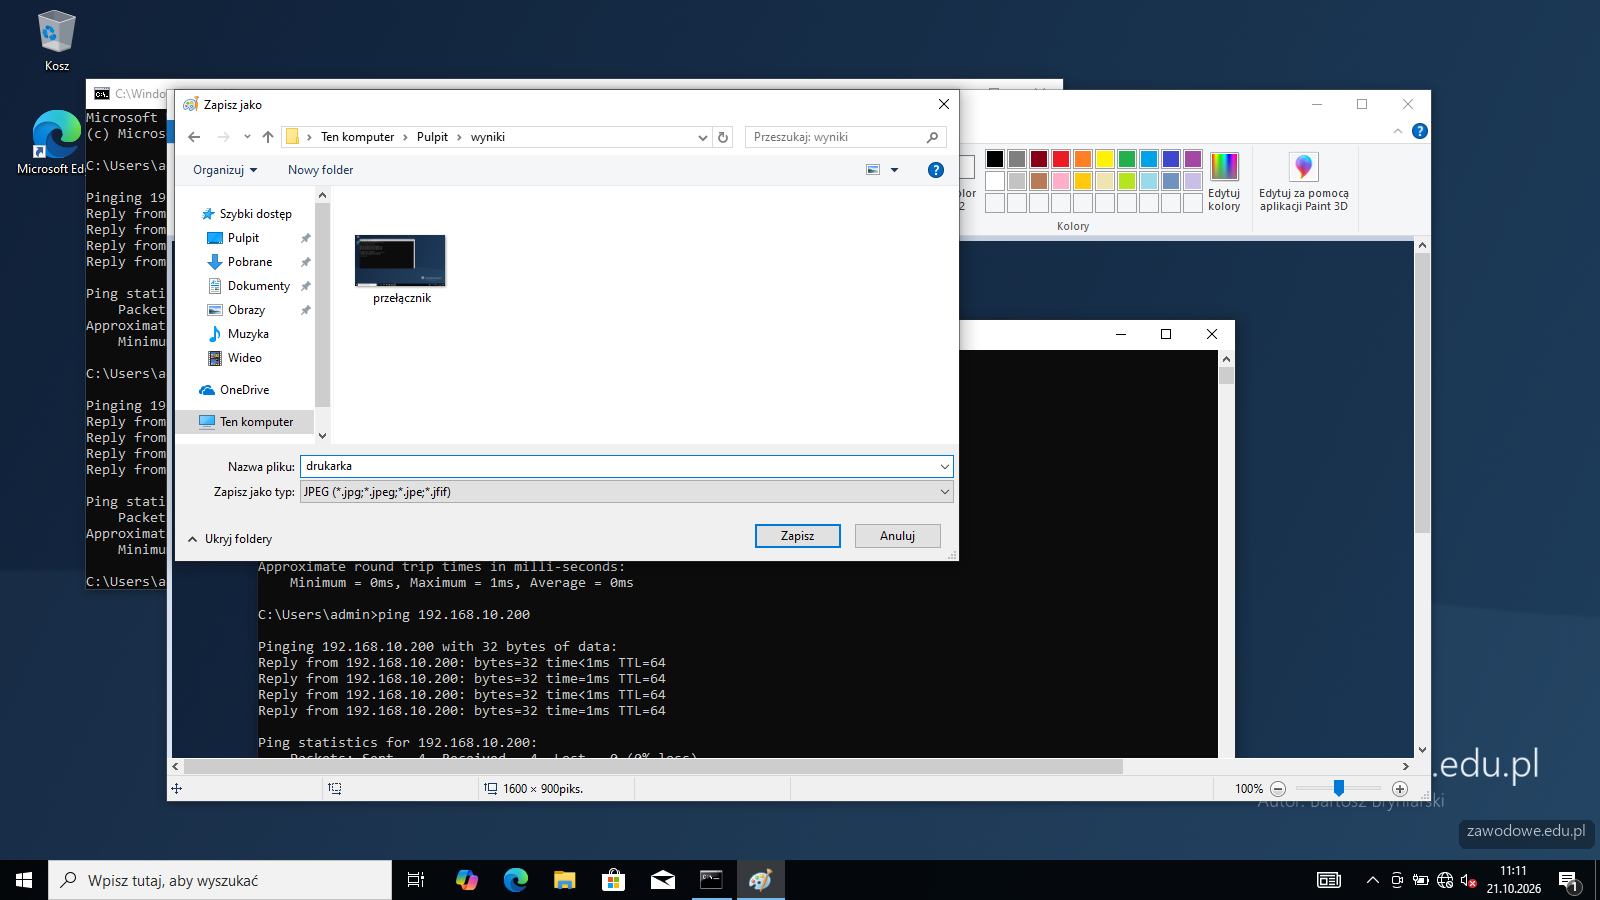
Task: Expand the Nazwa pliku dropdown arrow
Action: 944,466
